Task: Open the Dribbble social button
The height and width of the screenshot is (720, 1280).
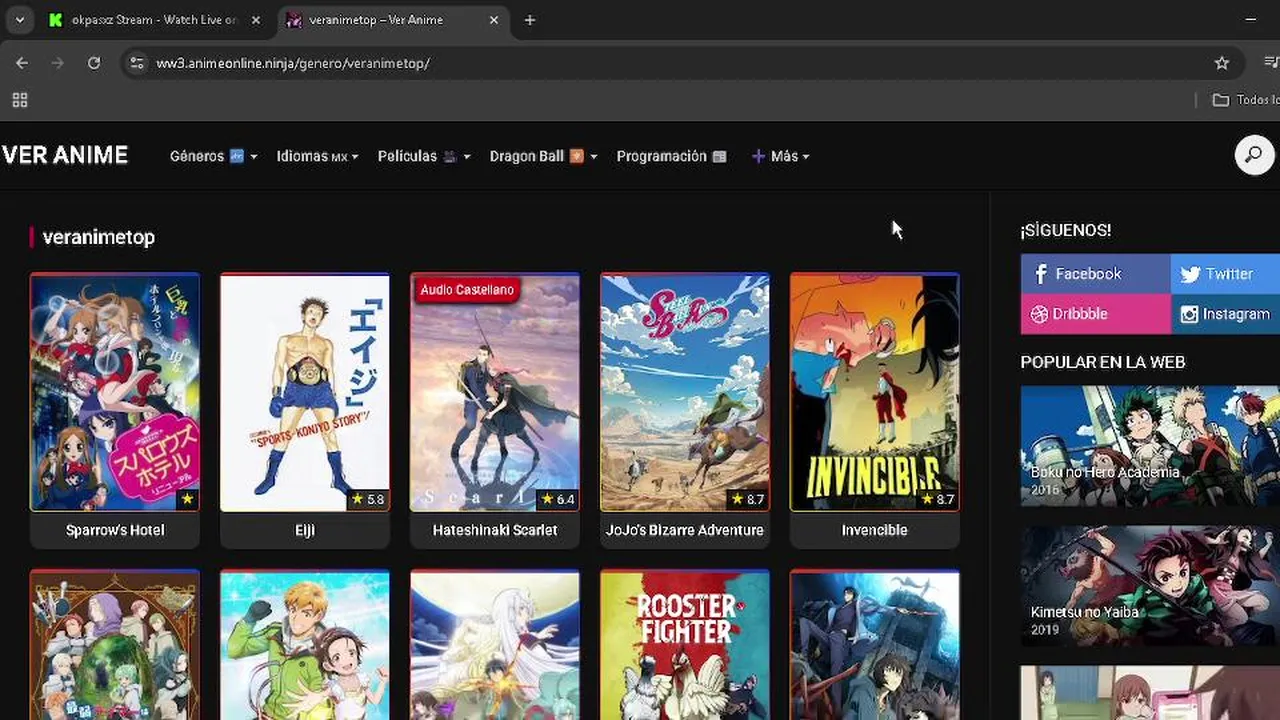Action: tap(1095, 314)
